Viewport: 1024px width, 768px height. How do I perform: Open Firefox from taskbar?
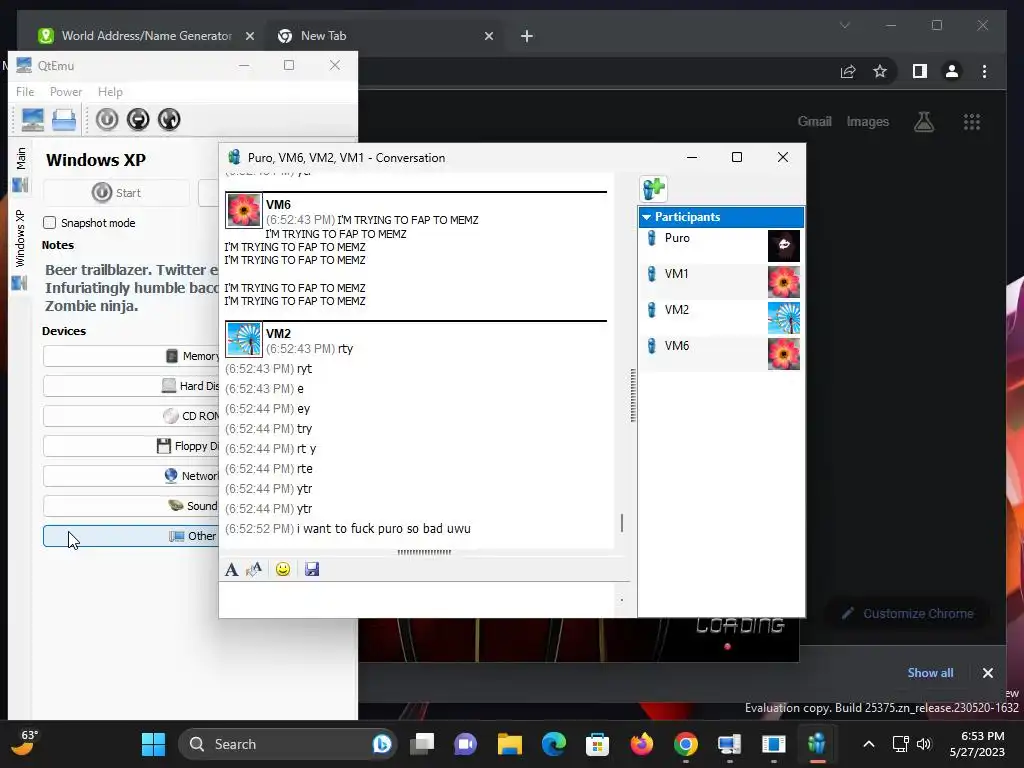(x=641, y=744)
